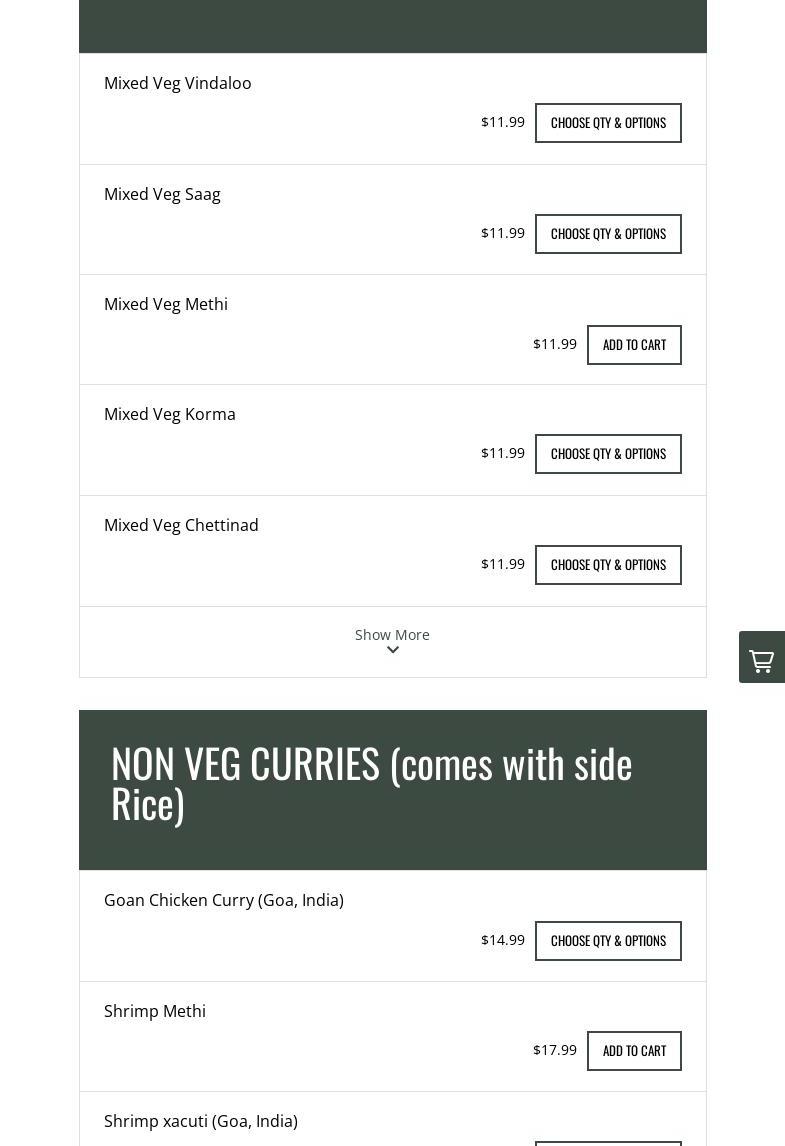Add Mixed Veg Methi to cart
This screenshot has height=1146, width=785.
(634, 345)
